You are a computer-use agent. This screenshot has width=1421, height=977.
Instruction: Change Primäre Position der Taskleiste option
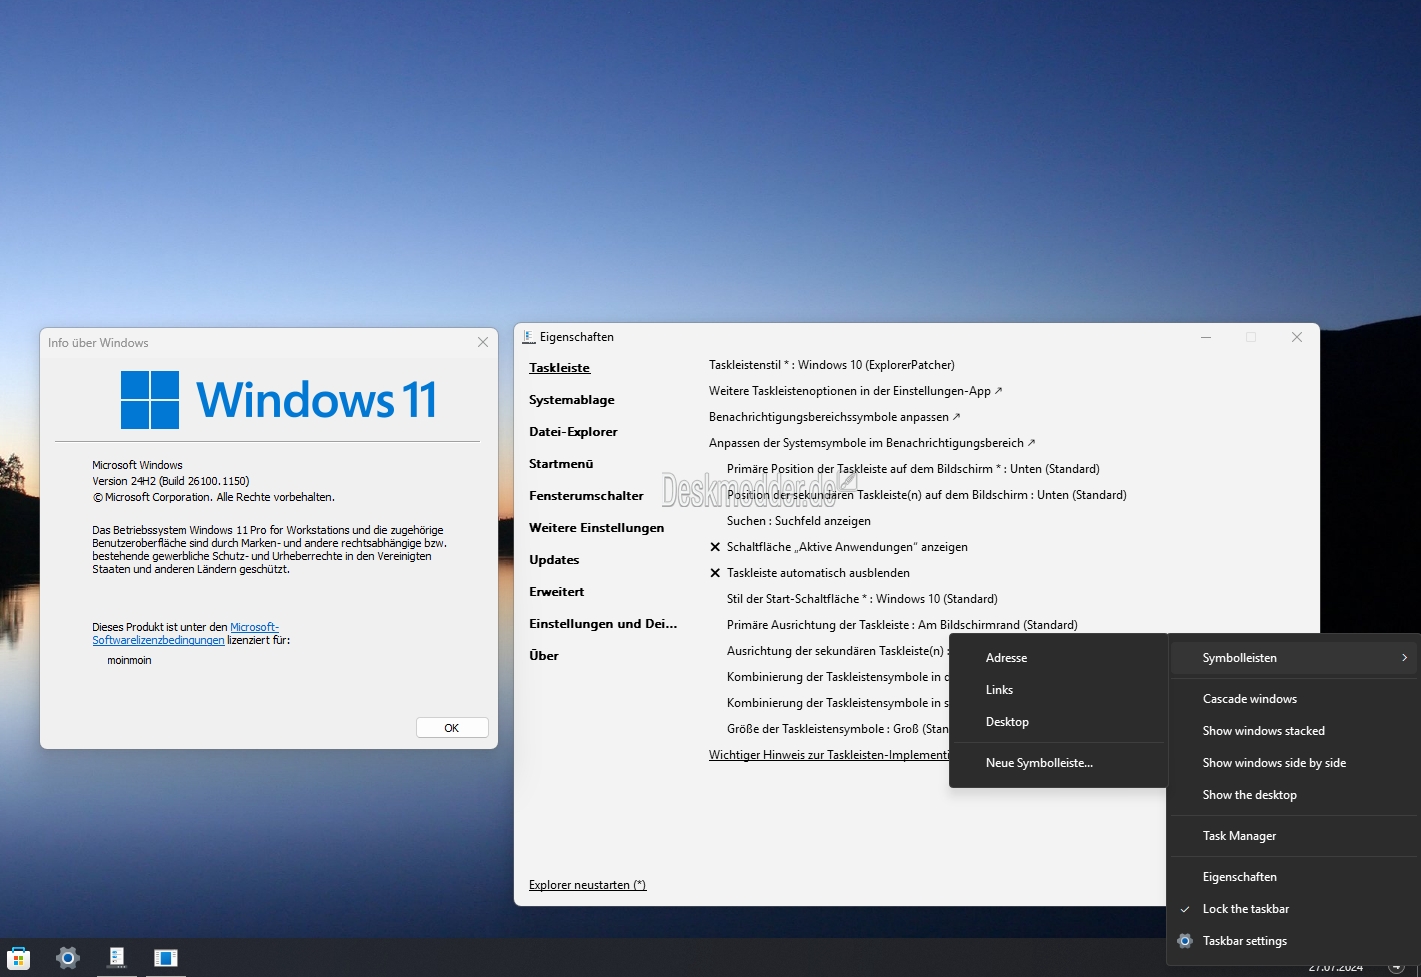[x=913, y=469]
